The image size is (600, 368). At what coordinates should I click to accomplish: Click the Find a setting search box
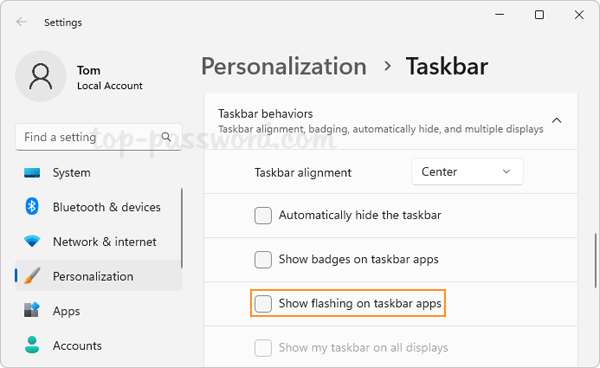coord(99,137)
